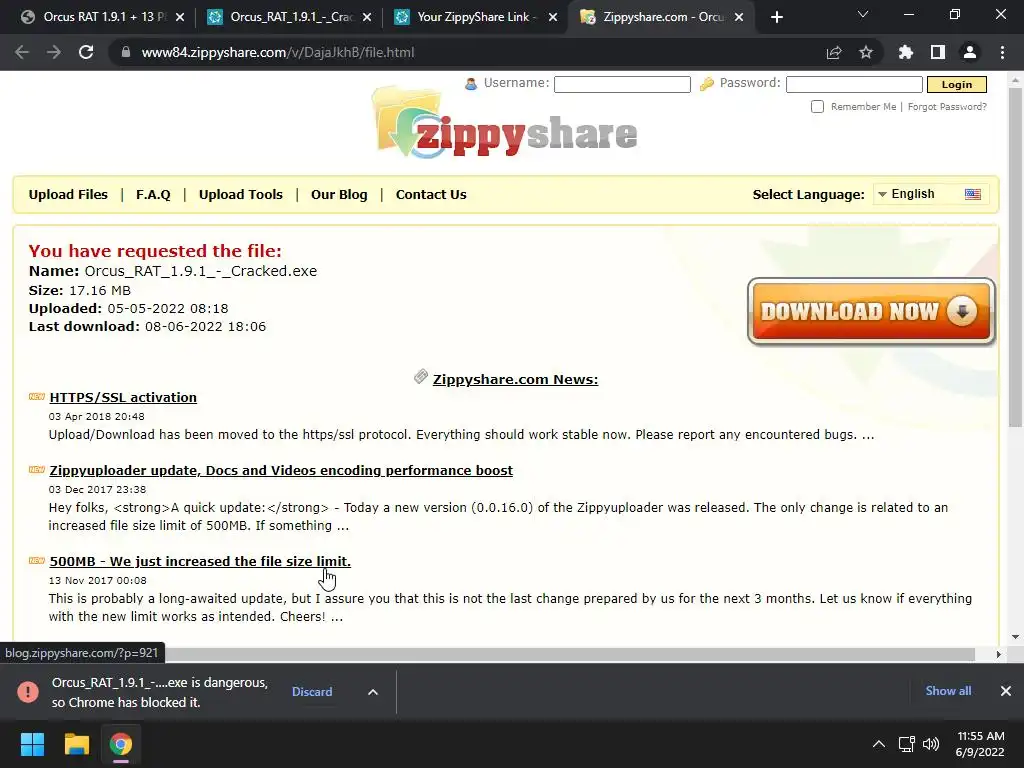Select file name Orcus_RAT_1.9.1_-_Cracked.exe text
Image resolution: width=1024 pixels, height=768 pixels.
[200, 271]
